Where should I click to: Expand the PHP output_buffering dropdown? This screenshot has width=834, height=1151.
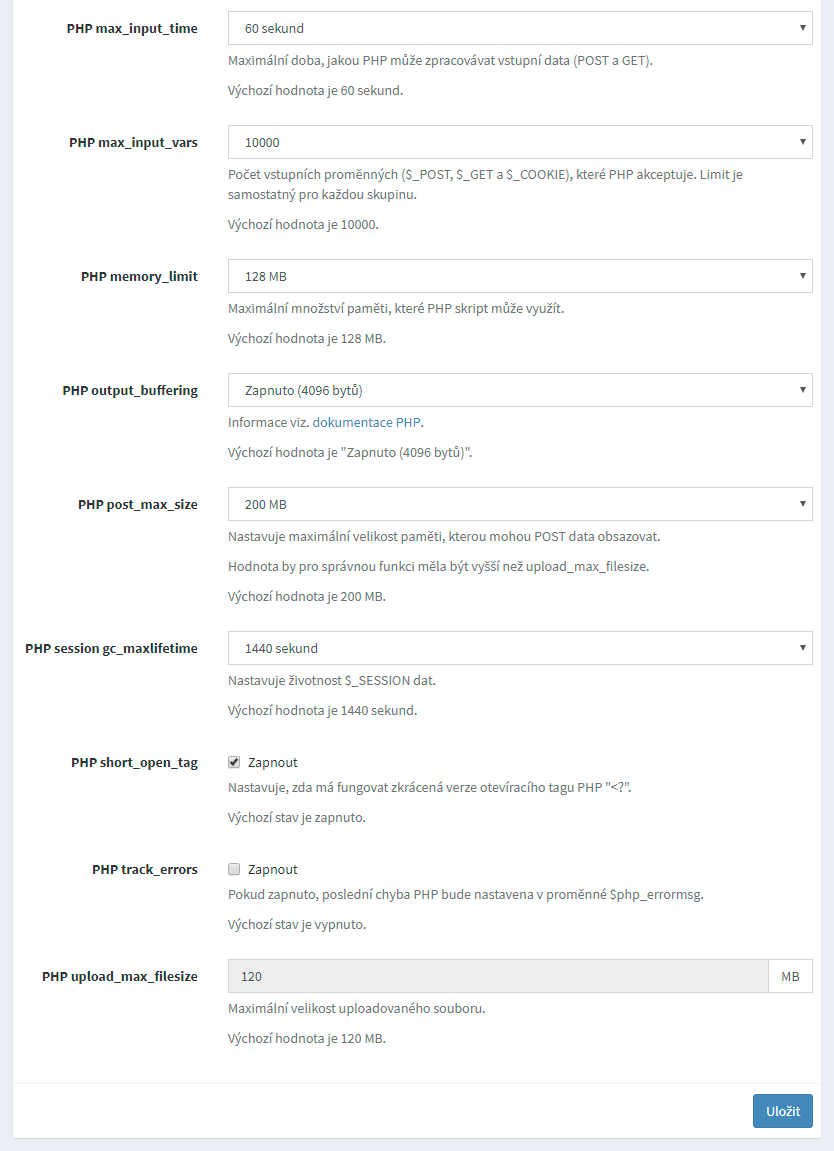pyautogui.click(x=520, y=390)
